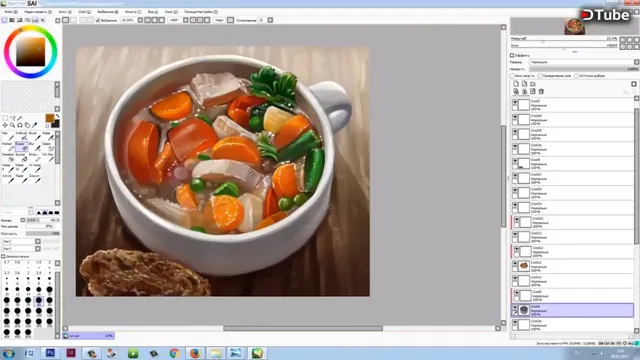Open the Окно menu
640x360 pixels.
coord(171,12)
